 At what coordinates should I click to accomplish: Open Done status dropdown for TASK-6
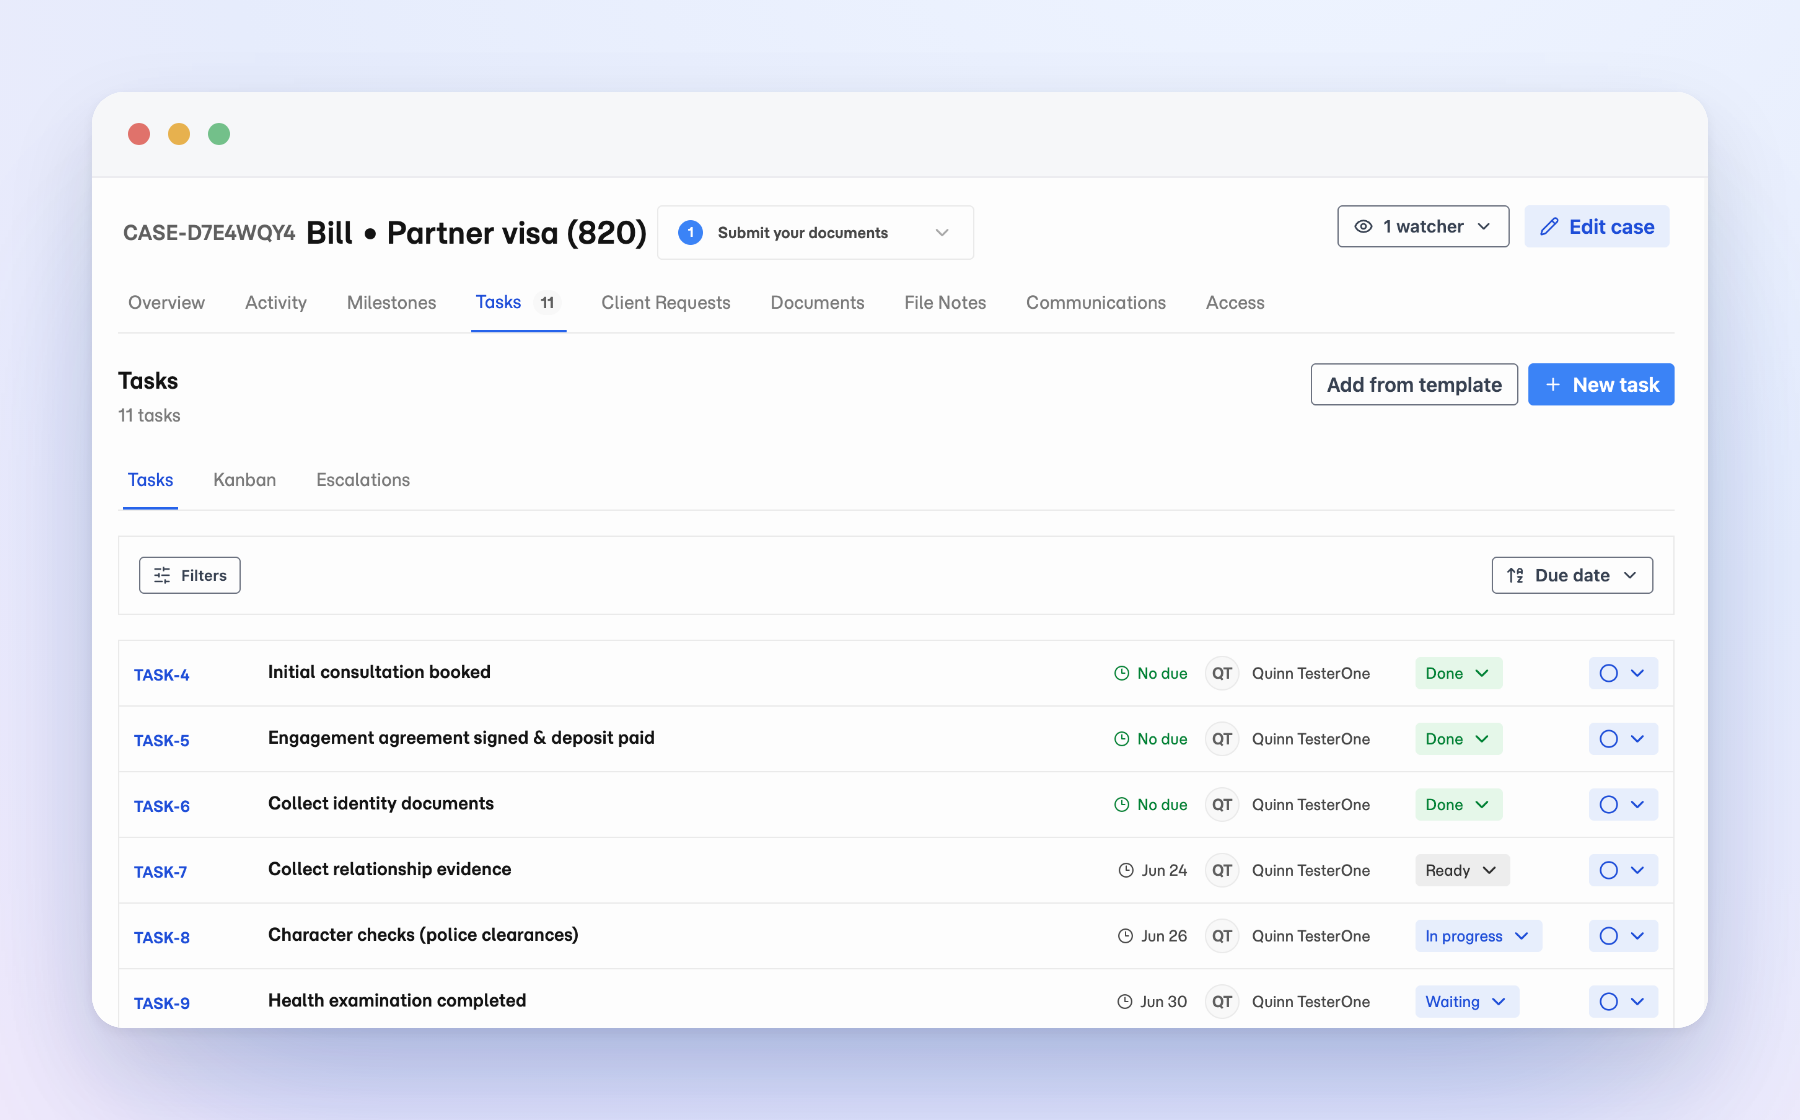(1458, 805)
